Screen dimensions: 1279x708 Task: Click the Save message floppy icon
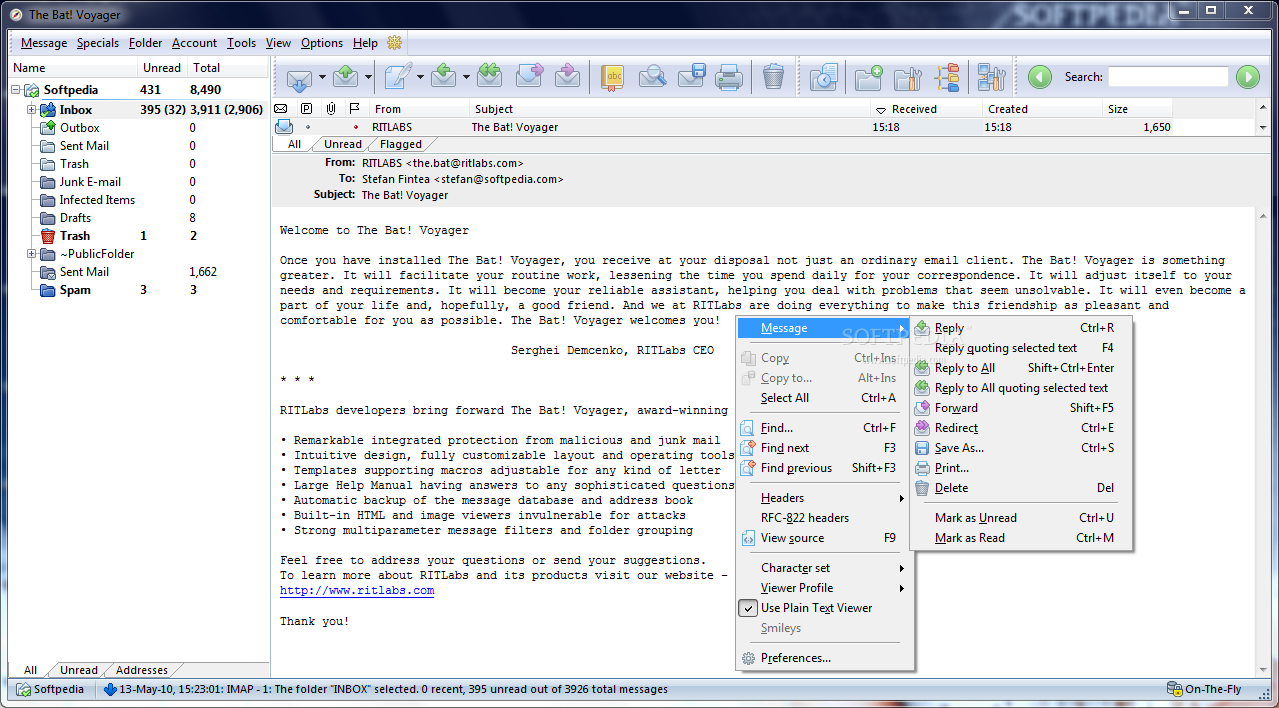692,77
